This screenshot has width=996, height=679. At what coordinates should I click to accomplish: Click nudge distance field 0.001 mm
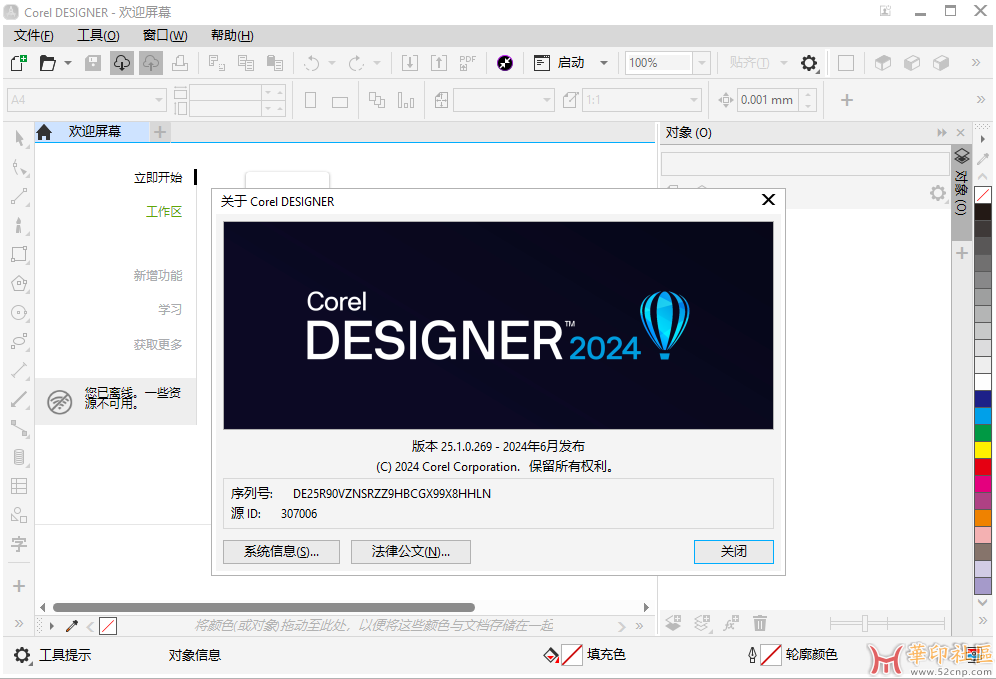pyautogui.click(x=767, y=100)
